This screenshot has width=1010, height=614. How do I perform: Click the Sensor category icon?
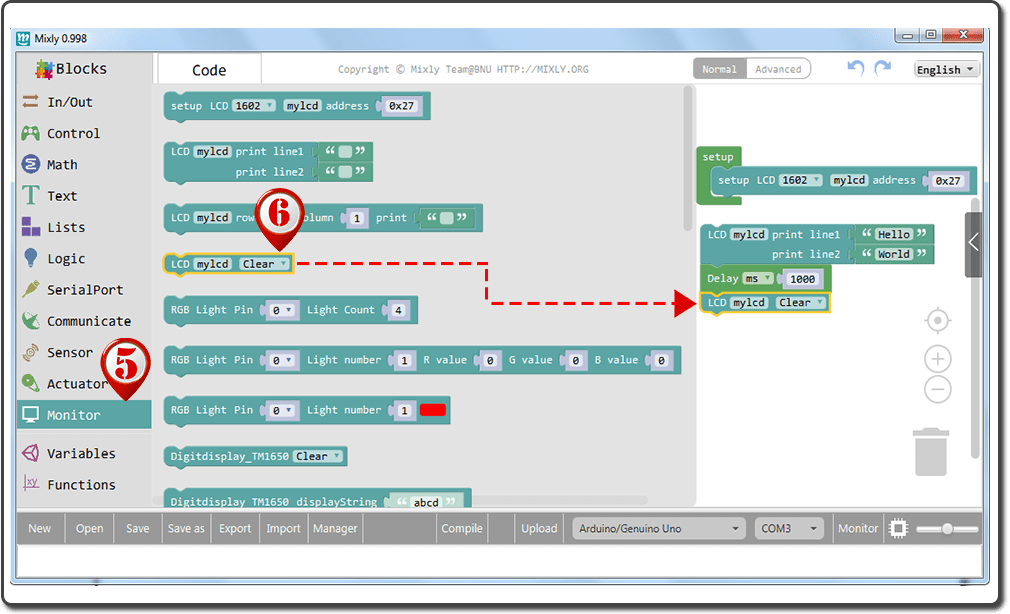click(30, 352)
